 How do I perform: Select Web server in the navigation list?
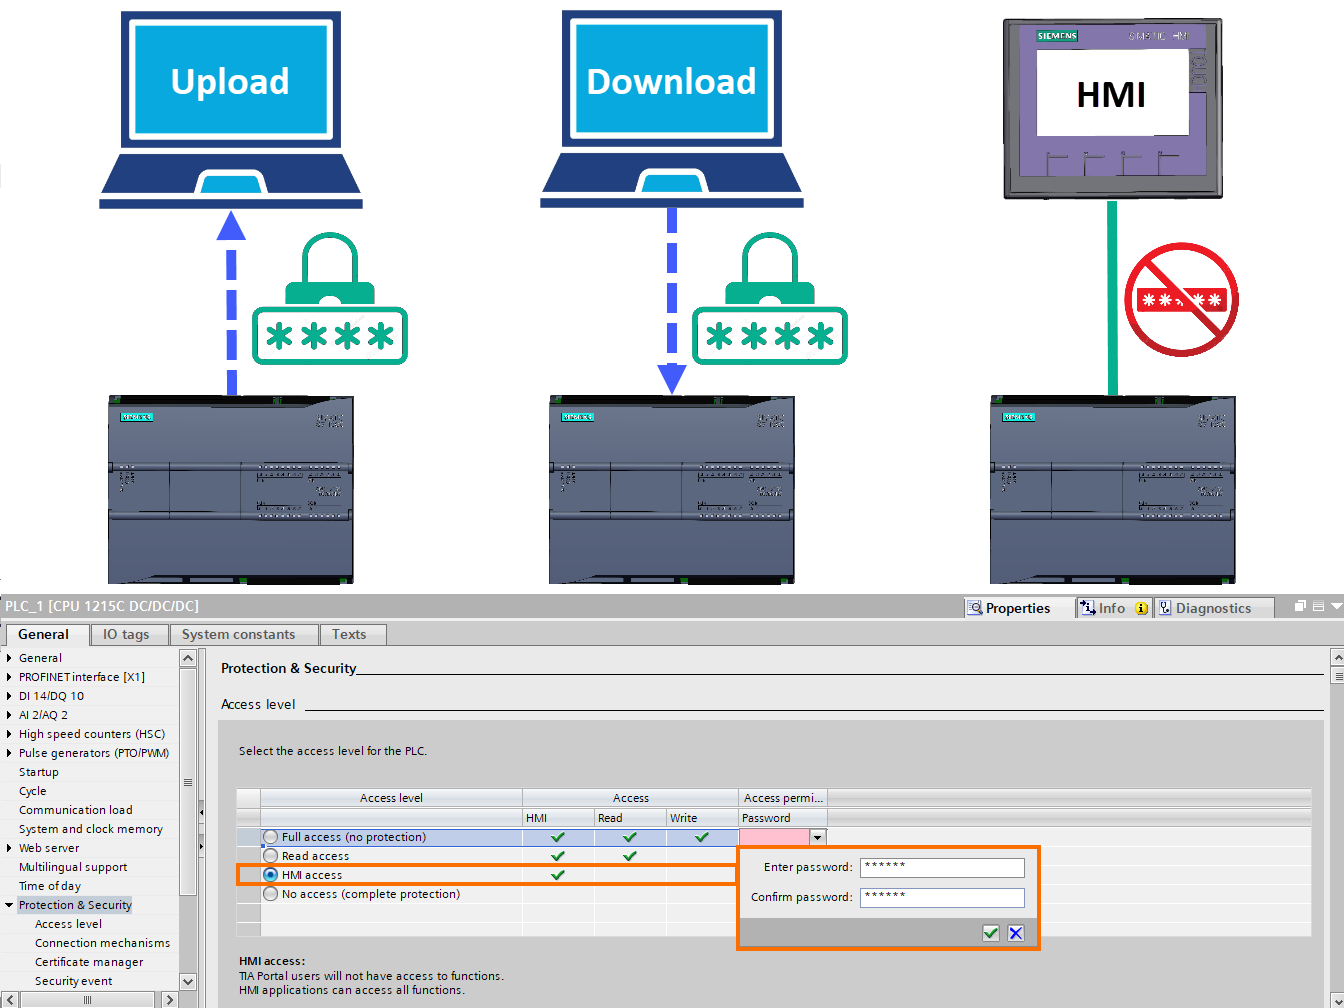click(48, 847)
